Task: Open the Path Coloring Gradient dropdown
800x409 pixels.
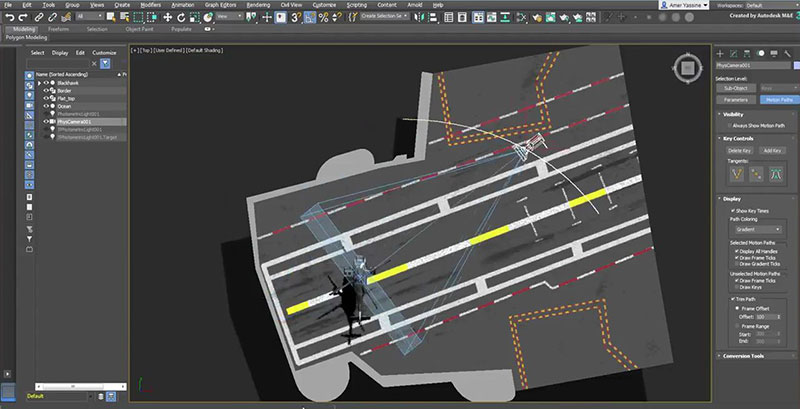Action: pyautogui.click(x=758, y=229)
